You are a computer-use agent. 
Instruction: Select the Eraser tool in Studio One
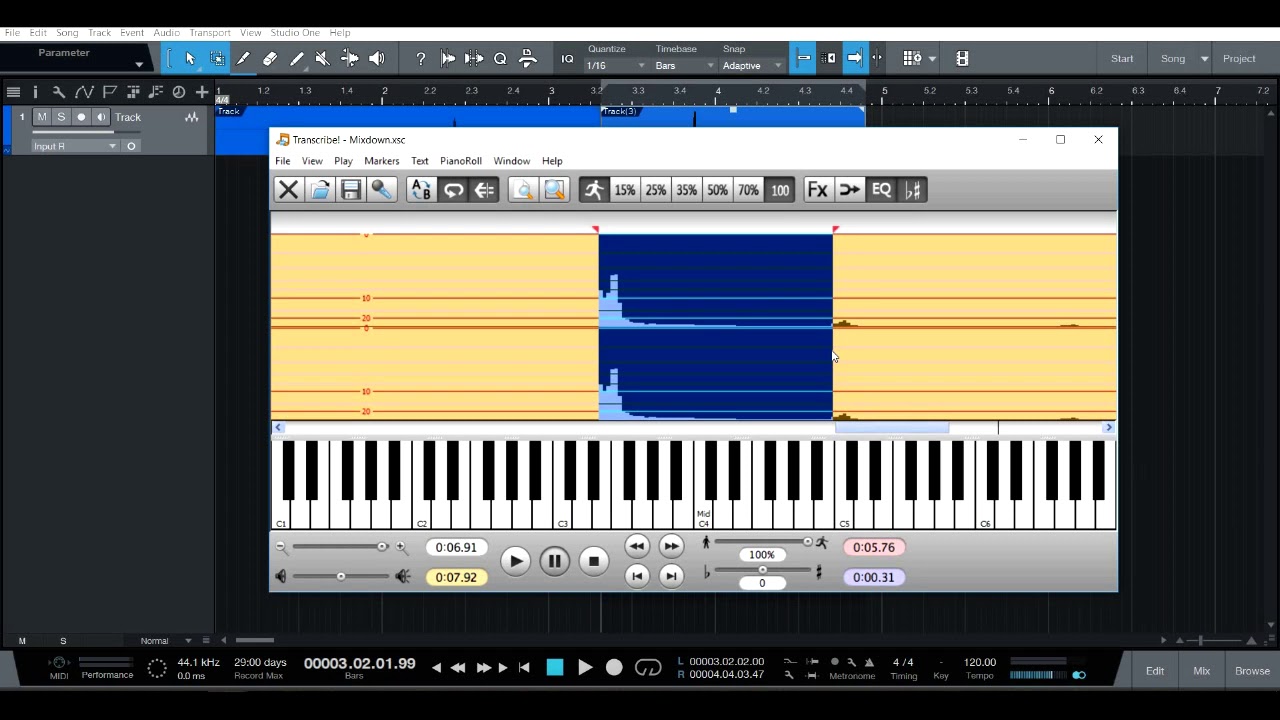[x=270, y=59]
